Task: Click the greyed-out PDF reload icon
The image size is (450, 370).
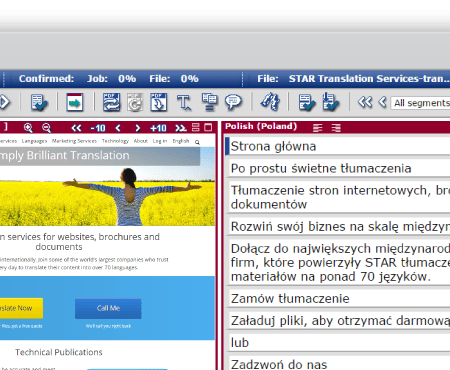Action: point(135,102)
